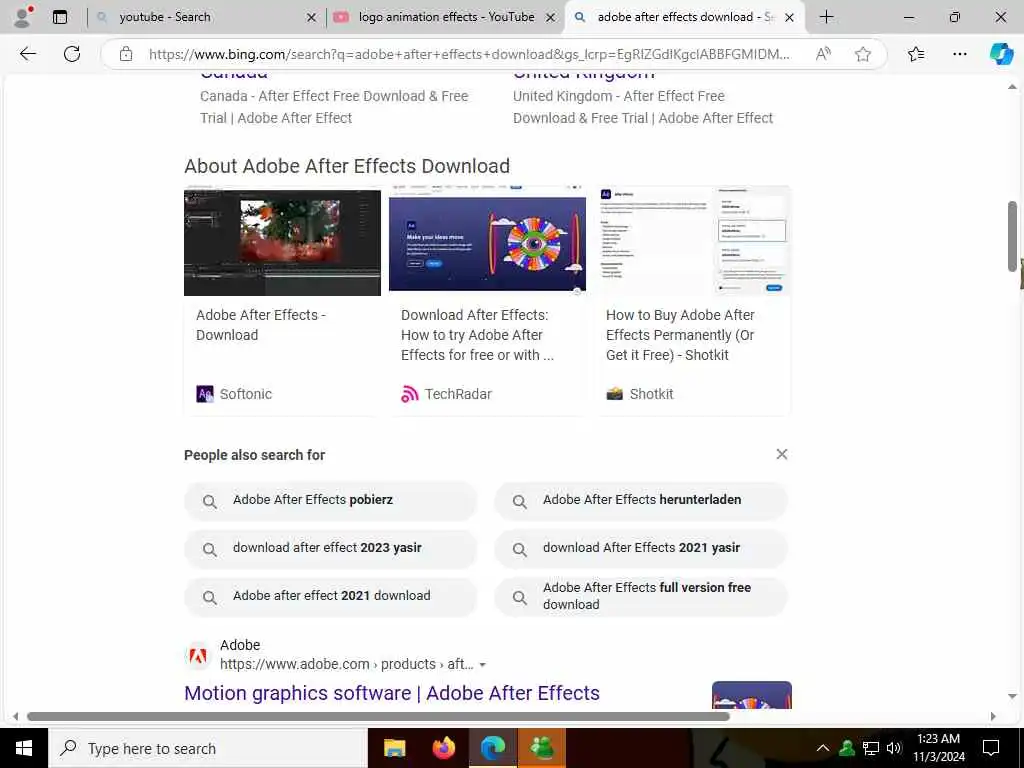Click the Softonic source icon
Screen dimensions: 1024x768
point(205,394)
